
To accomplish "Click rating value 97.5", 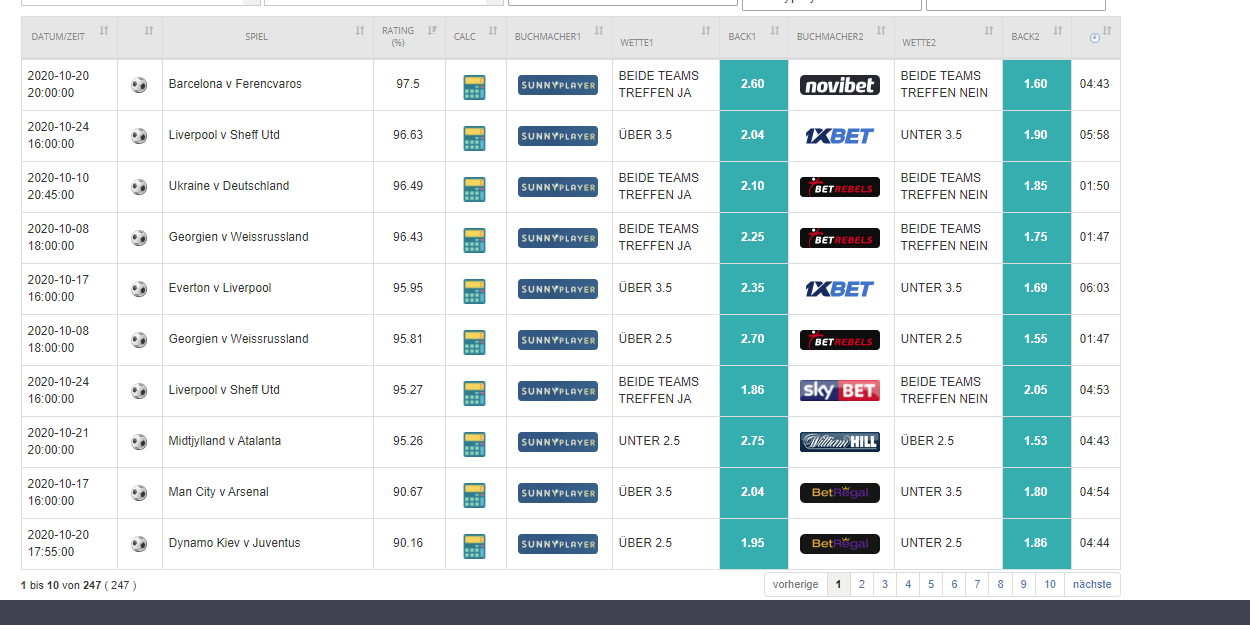I will point(408,84).
